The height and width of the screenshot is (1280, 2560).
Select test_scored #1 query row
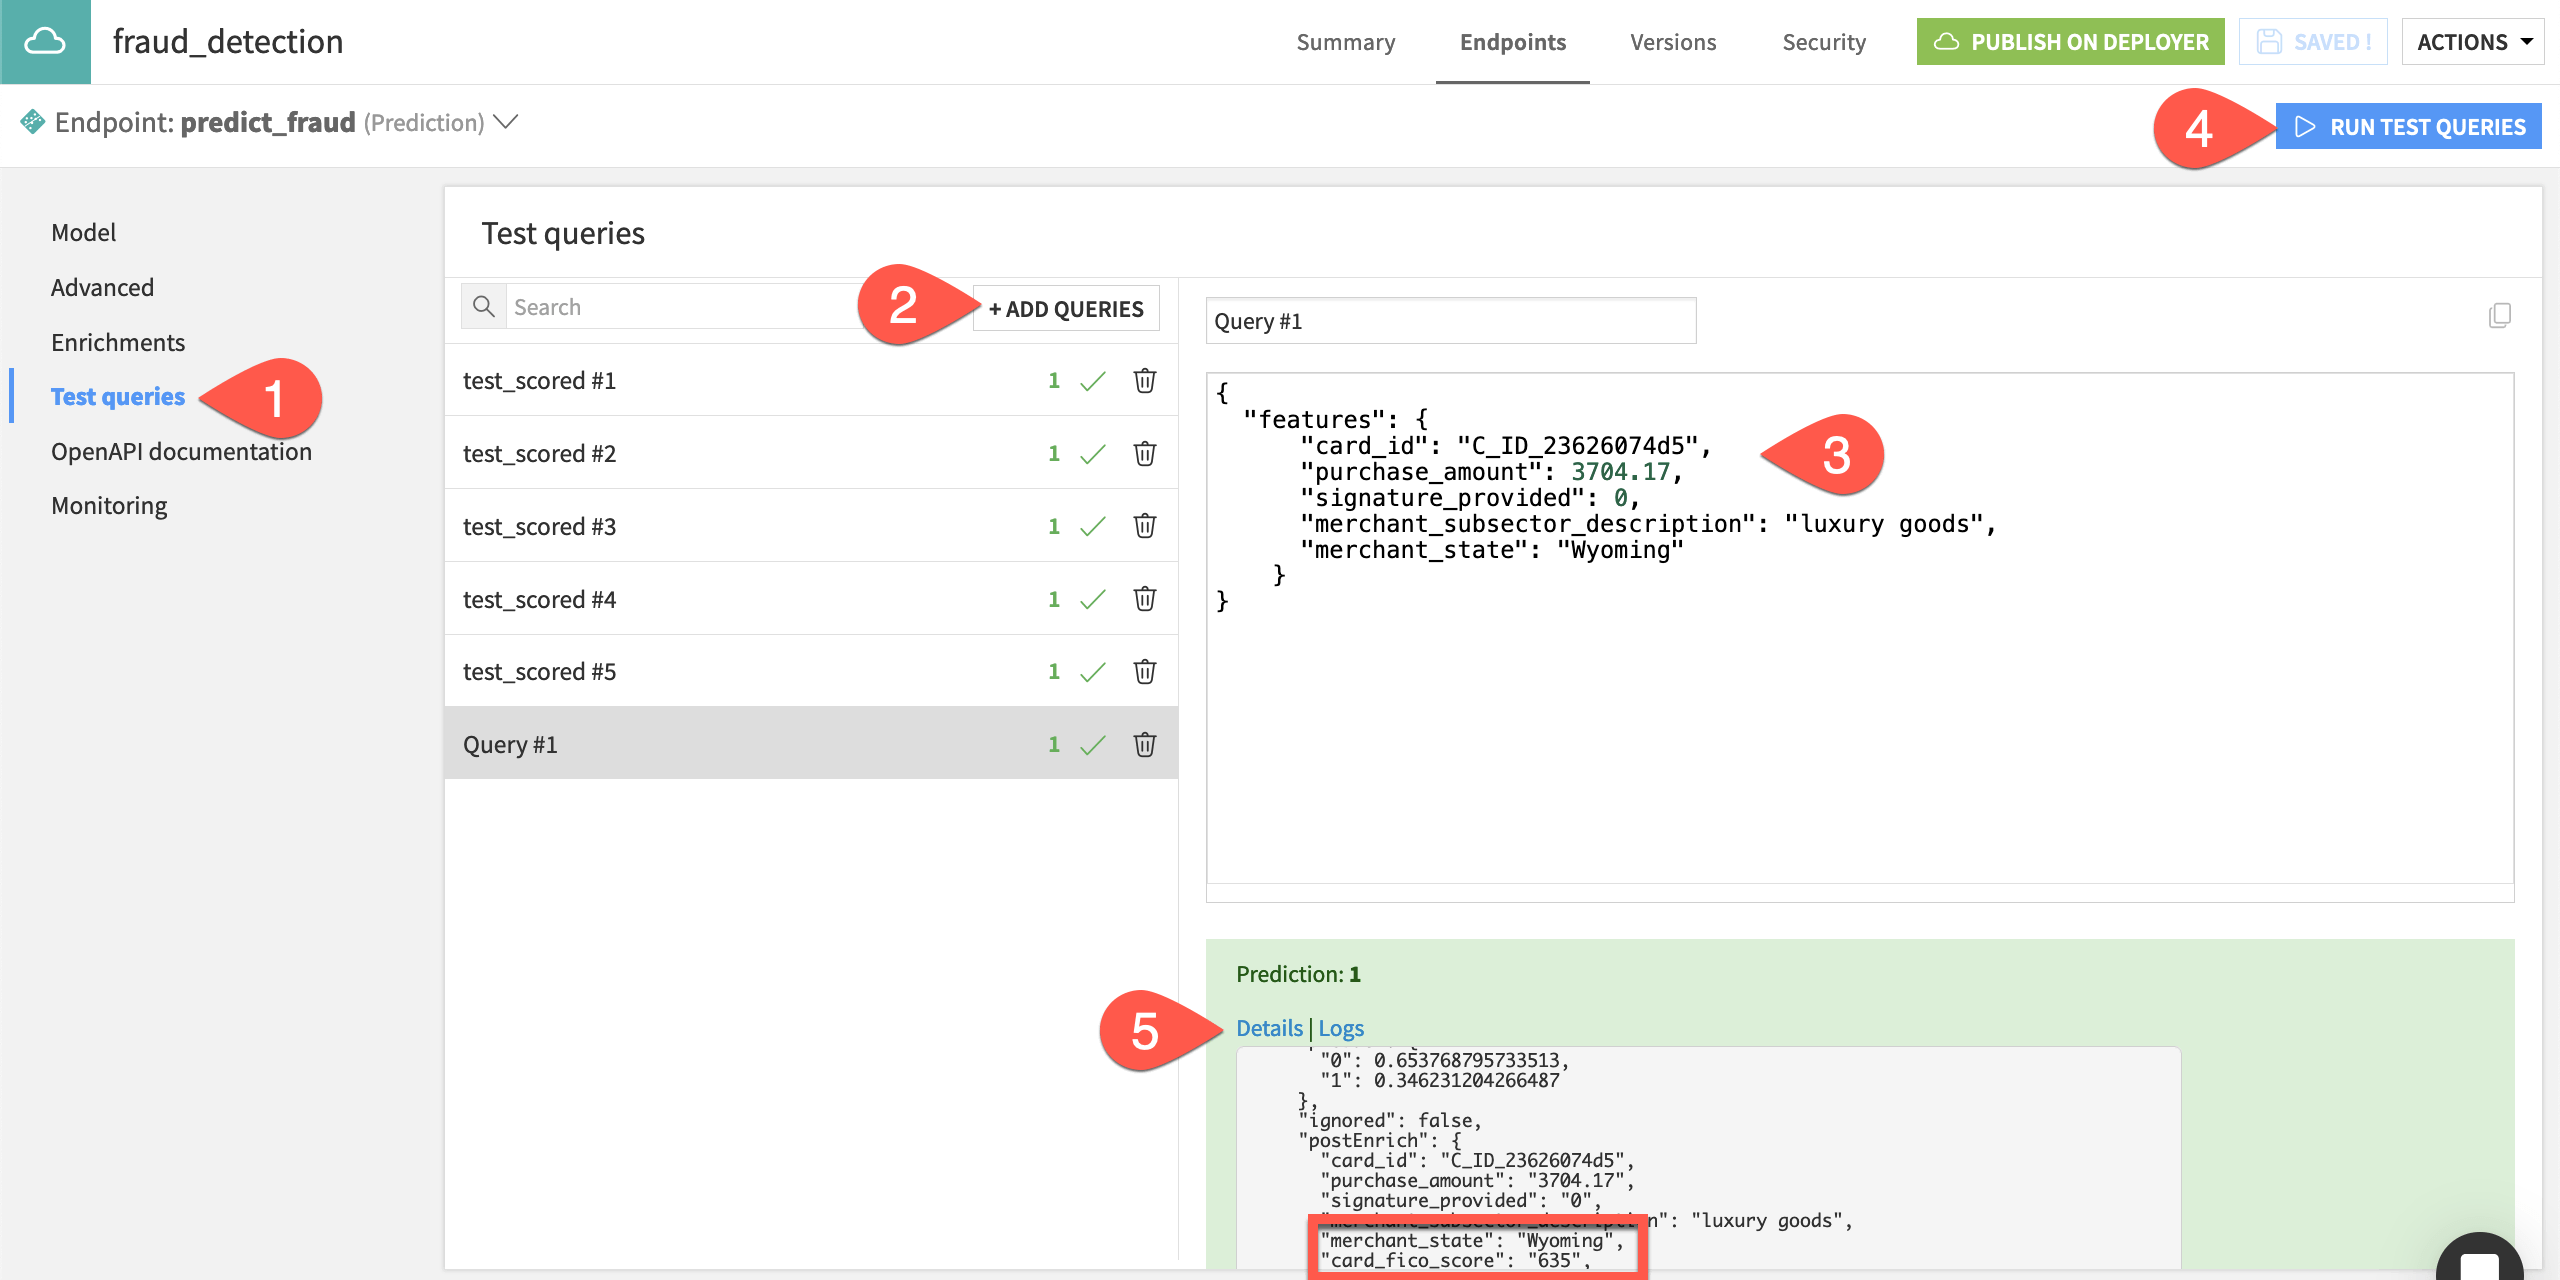[x=811, y=380]
